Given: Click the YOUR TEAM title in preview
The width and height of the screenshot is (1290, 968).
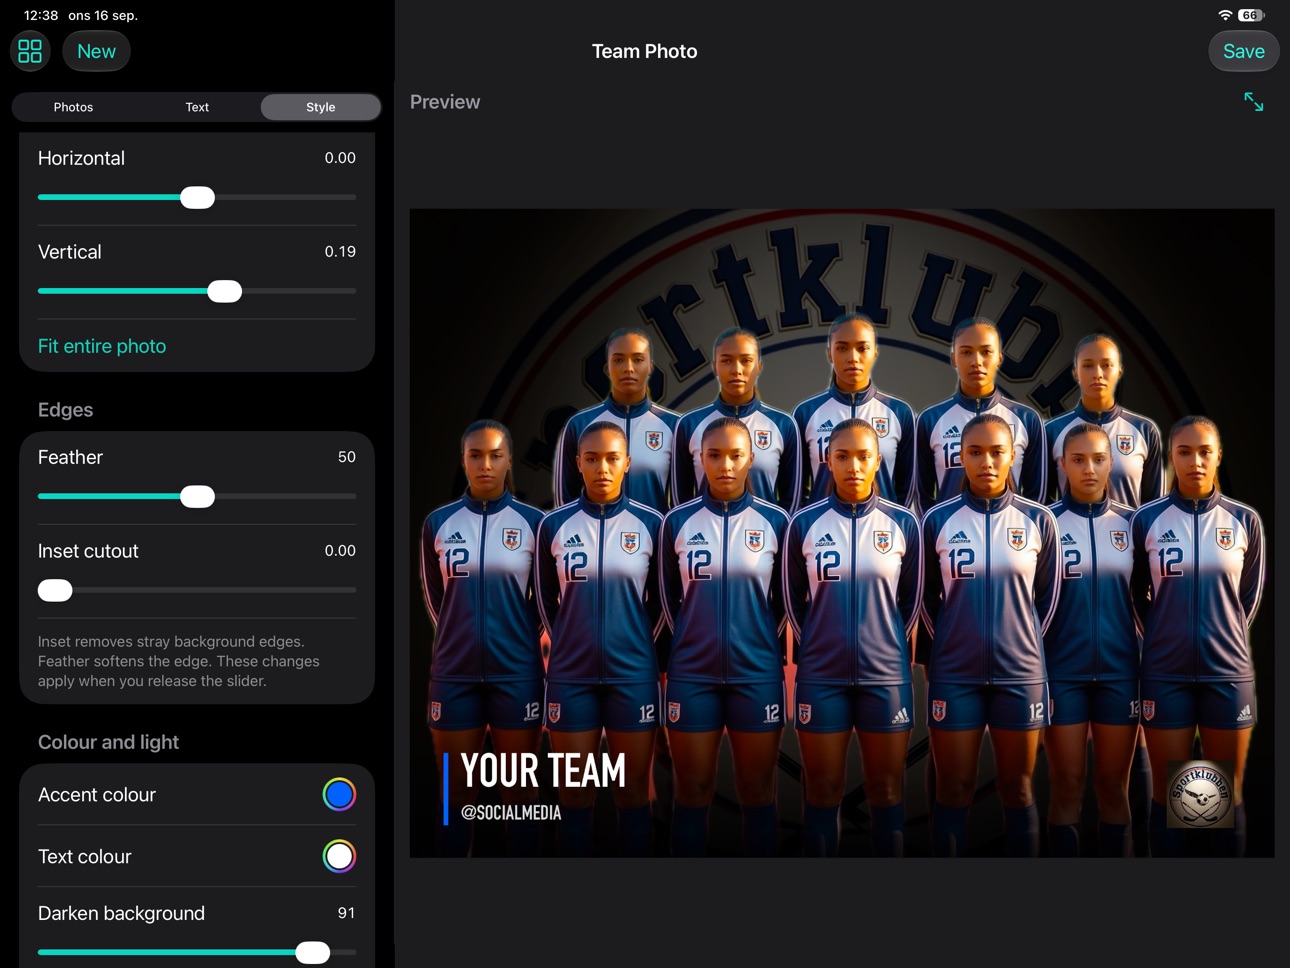Looking at the screenshot, I should 543,771.
